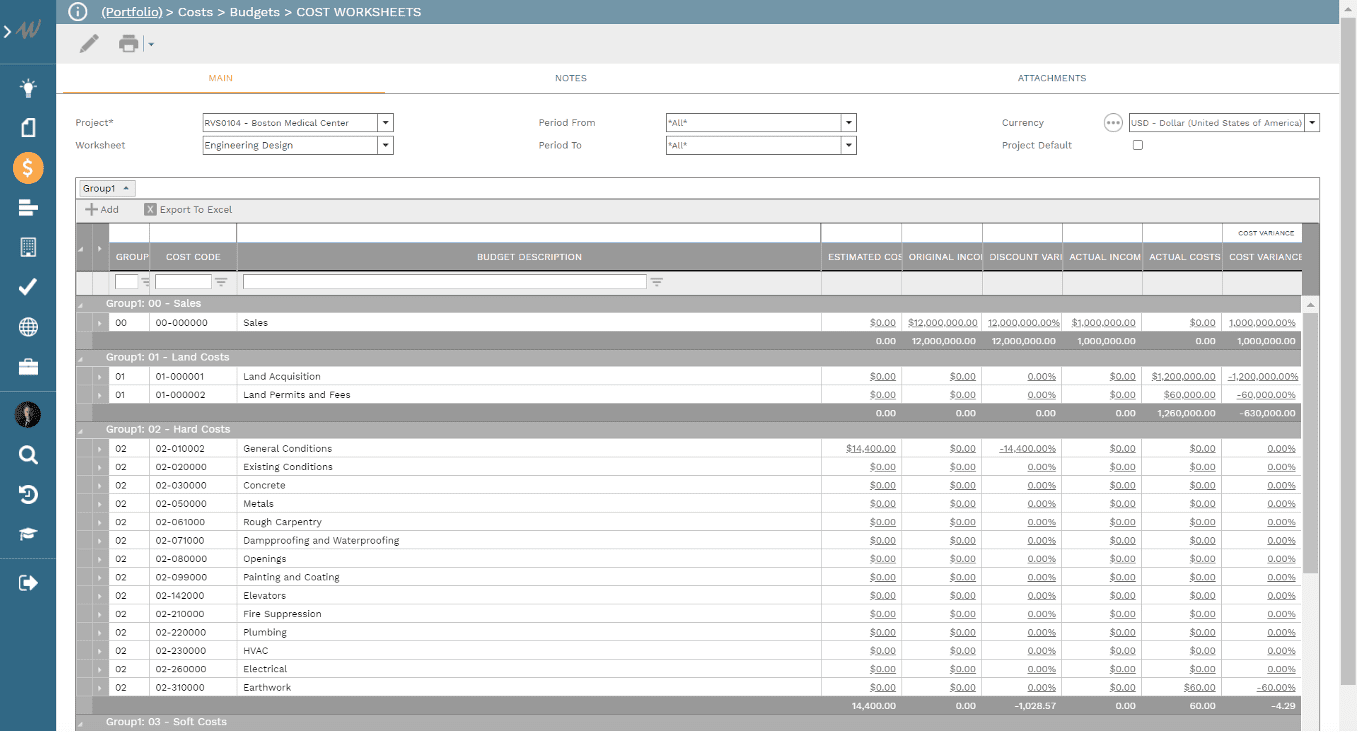
Task: Open the search icon in the sidebar
Action: coord(27,454)
